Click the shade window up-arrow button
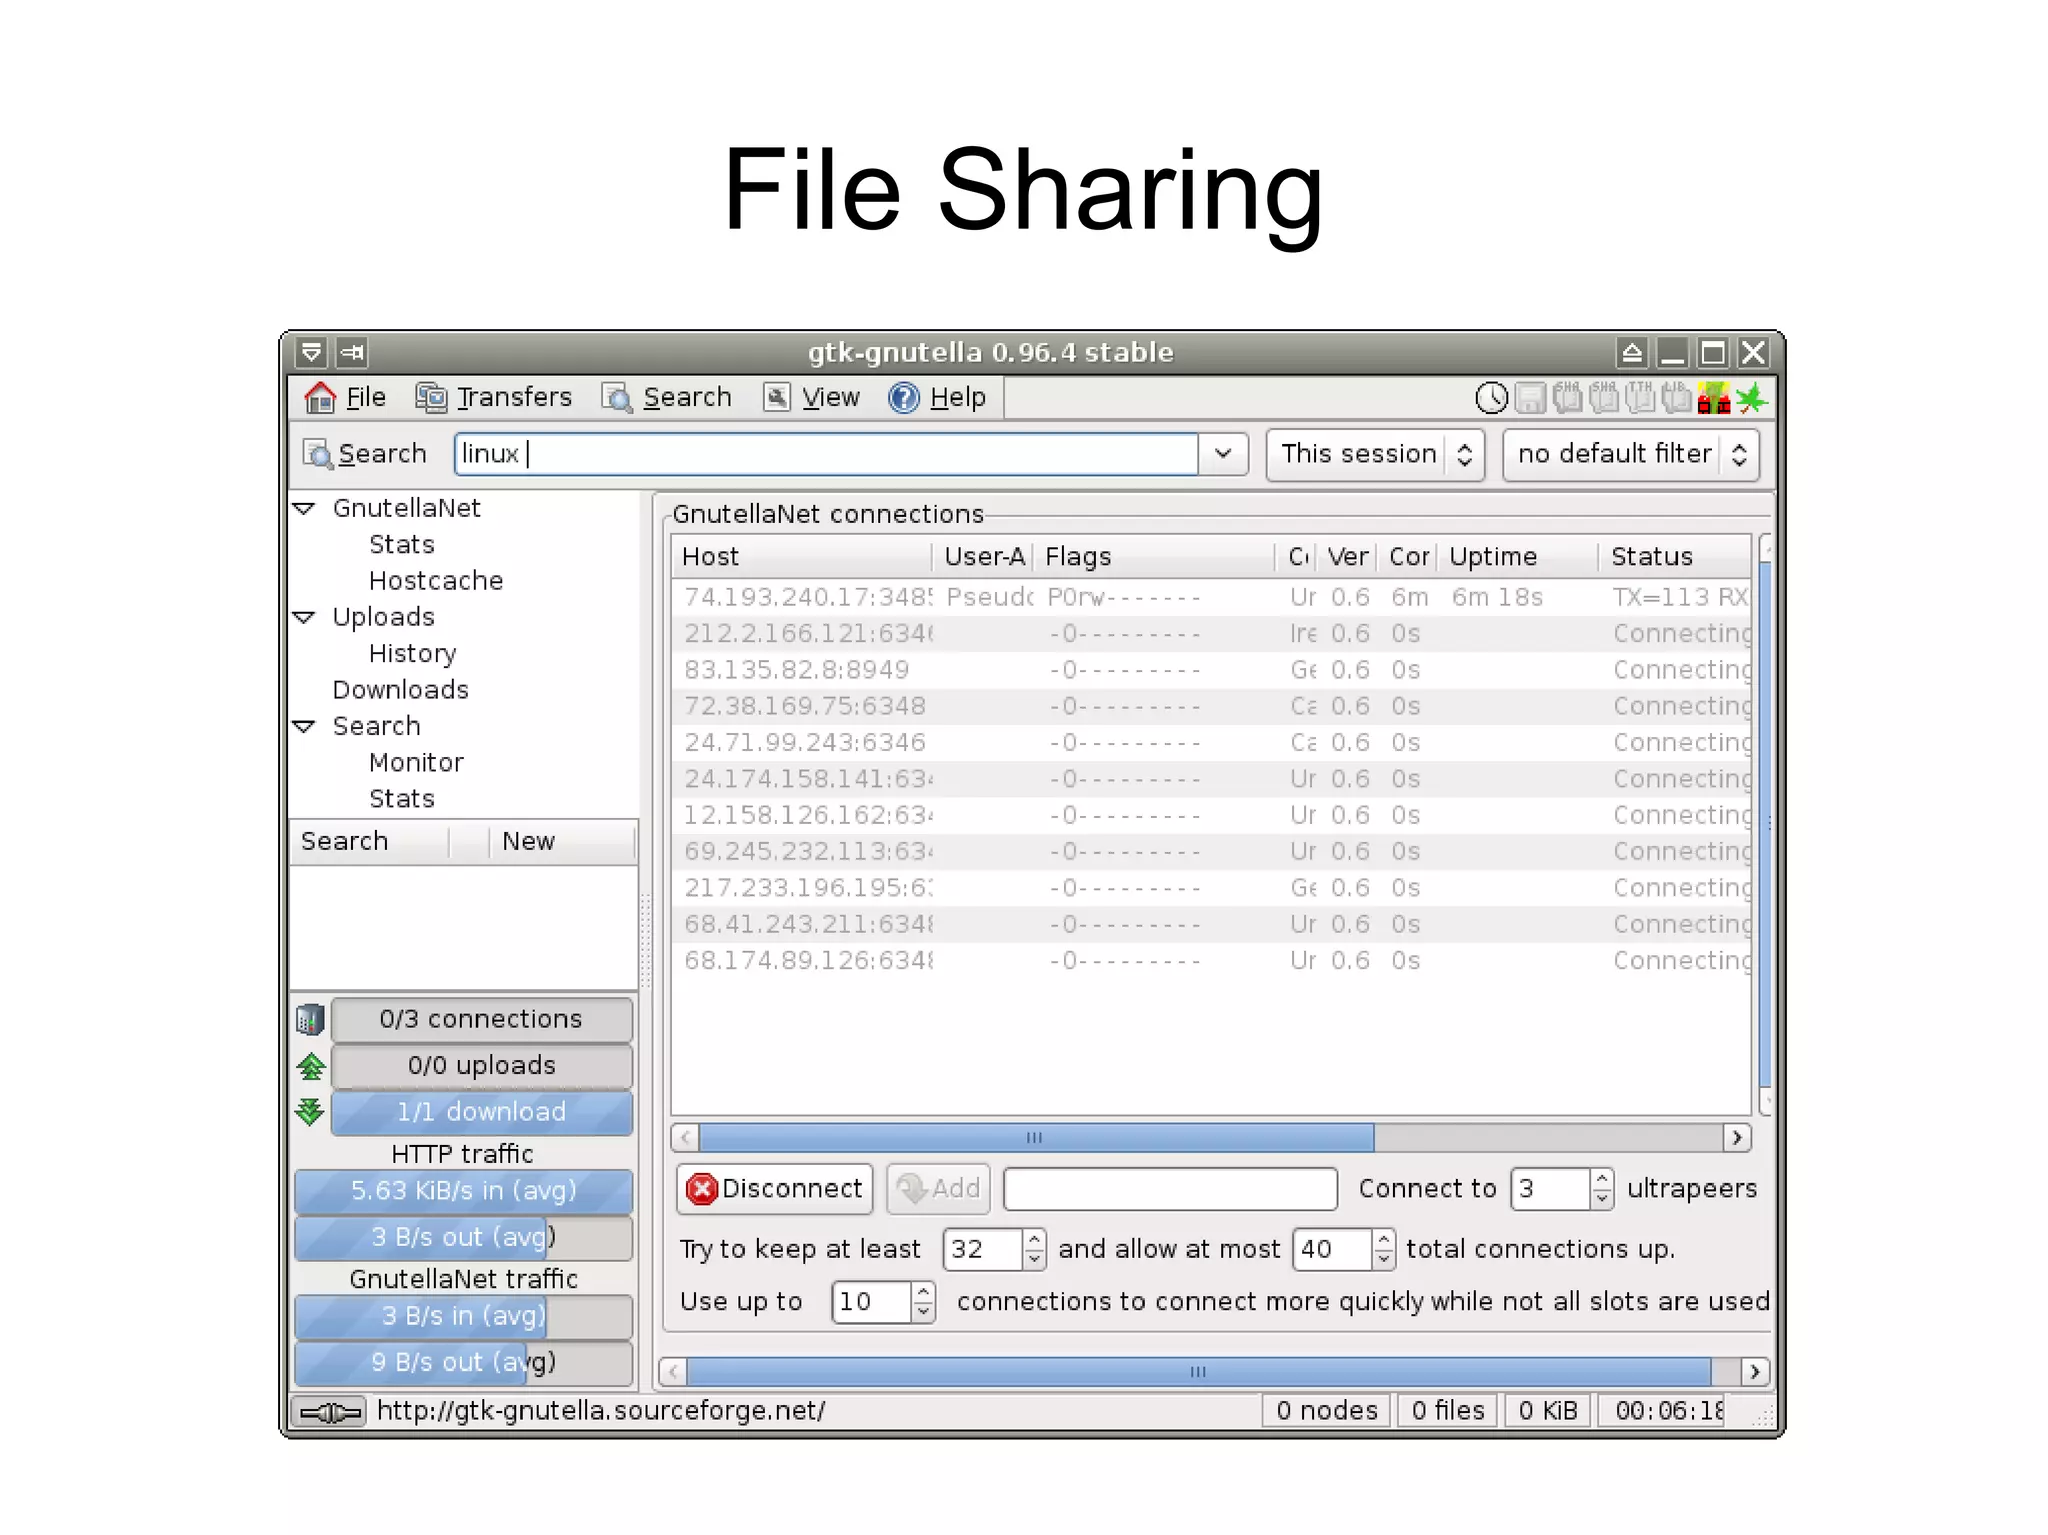The image size is (2048, 1535). tap(1631, 352)
